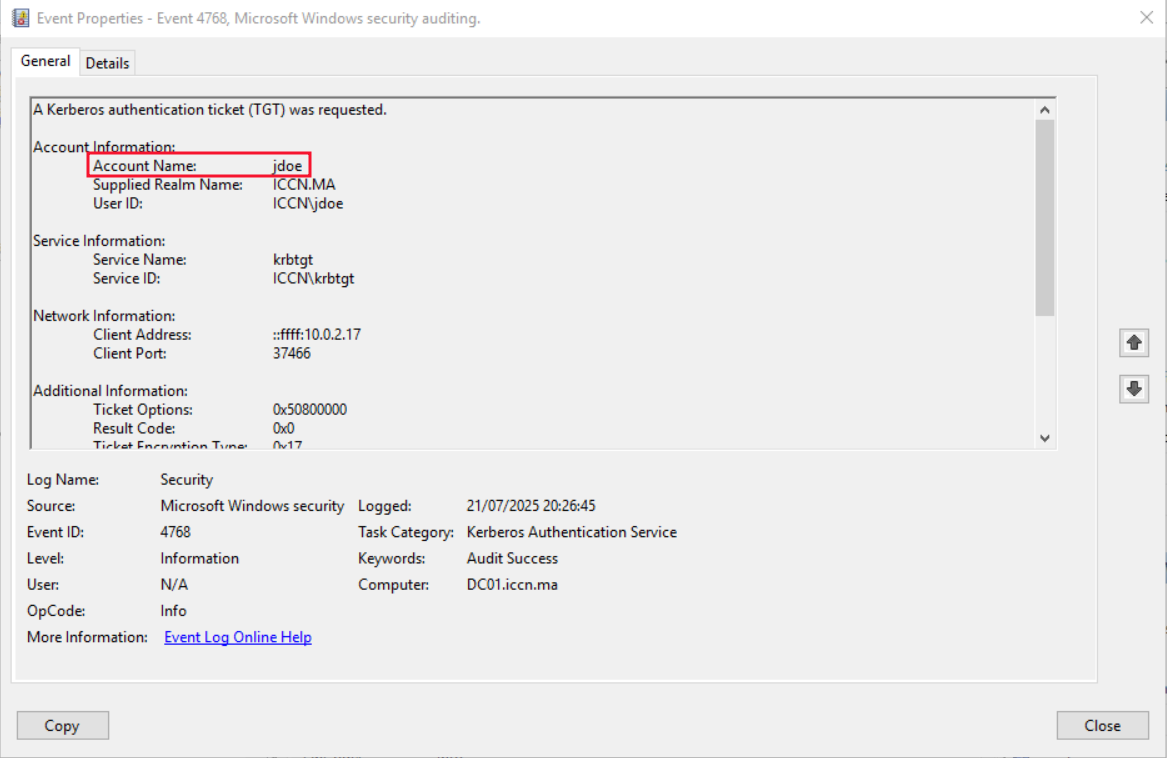
Task: Click the empty scrollbar track below the thumb
Action: (1045, 370)
